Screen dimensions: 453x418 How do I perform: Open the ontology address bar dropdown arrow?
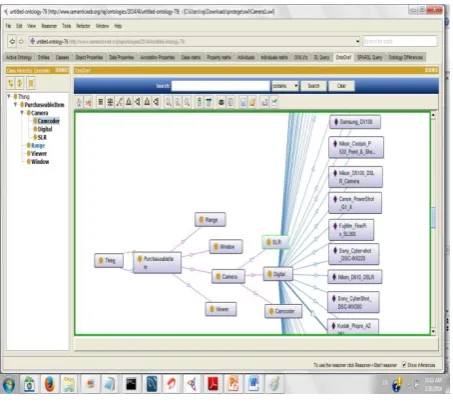coord(357,41)
